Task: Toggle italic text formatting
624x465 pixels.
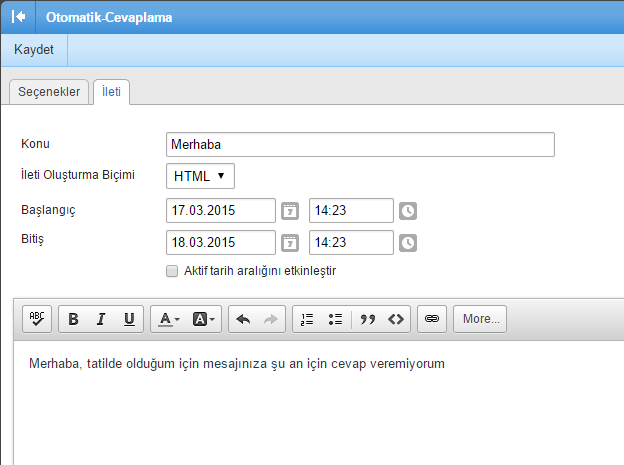Action: pyautogui.click(x=101, y=319)
